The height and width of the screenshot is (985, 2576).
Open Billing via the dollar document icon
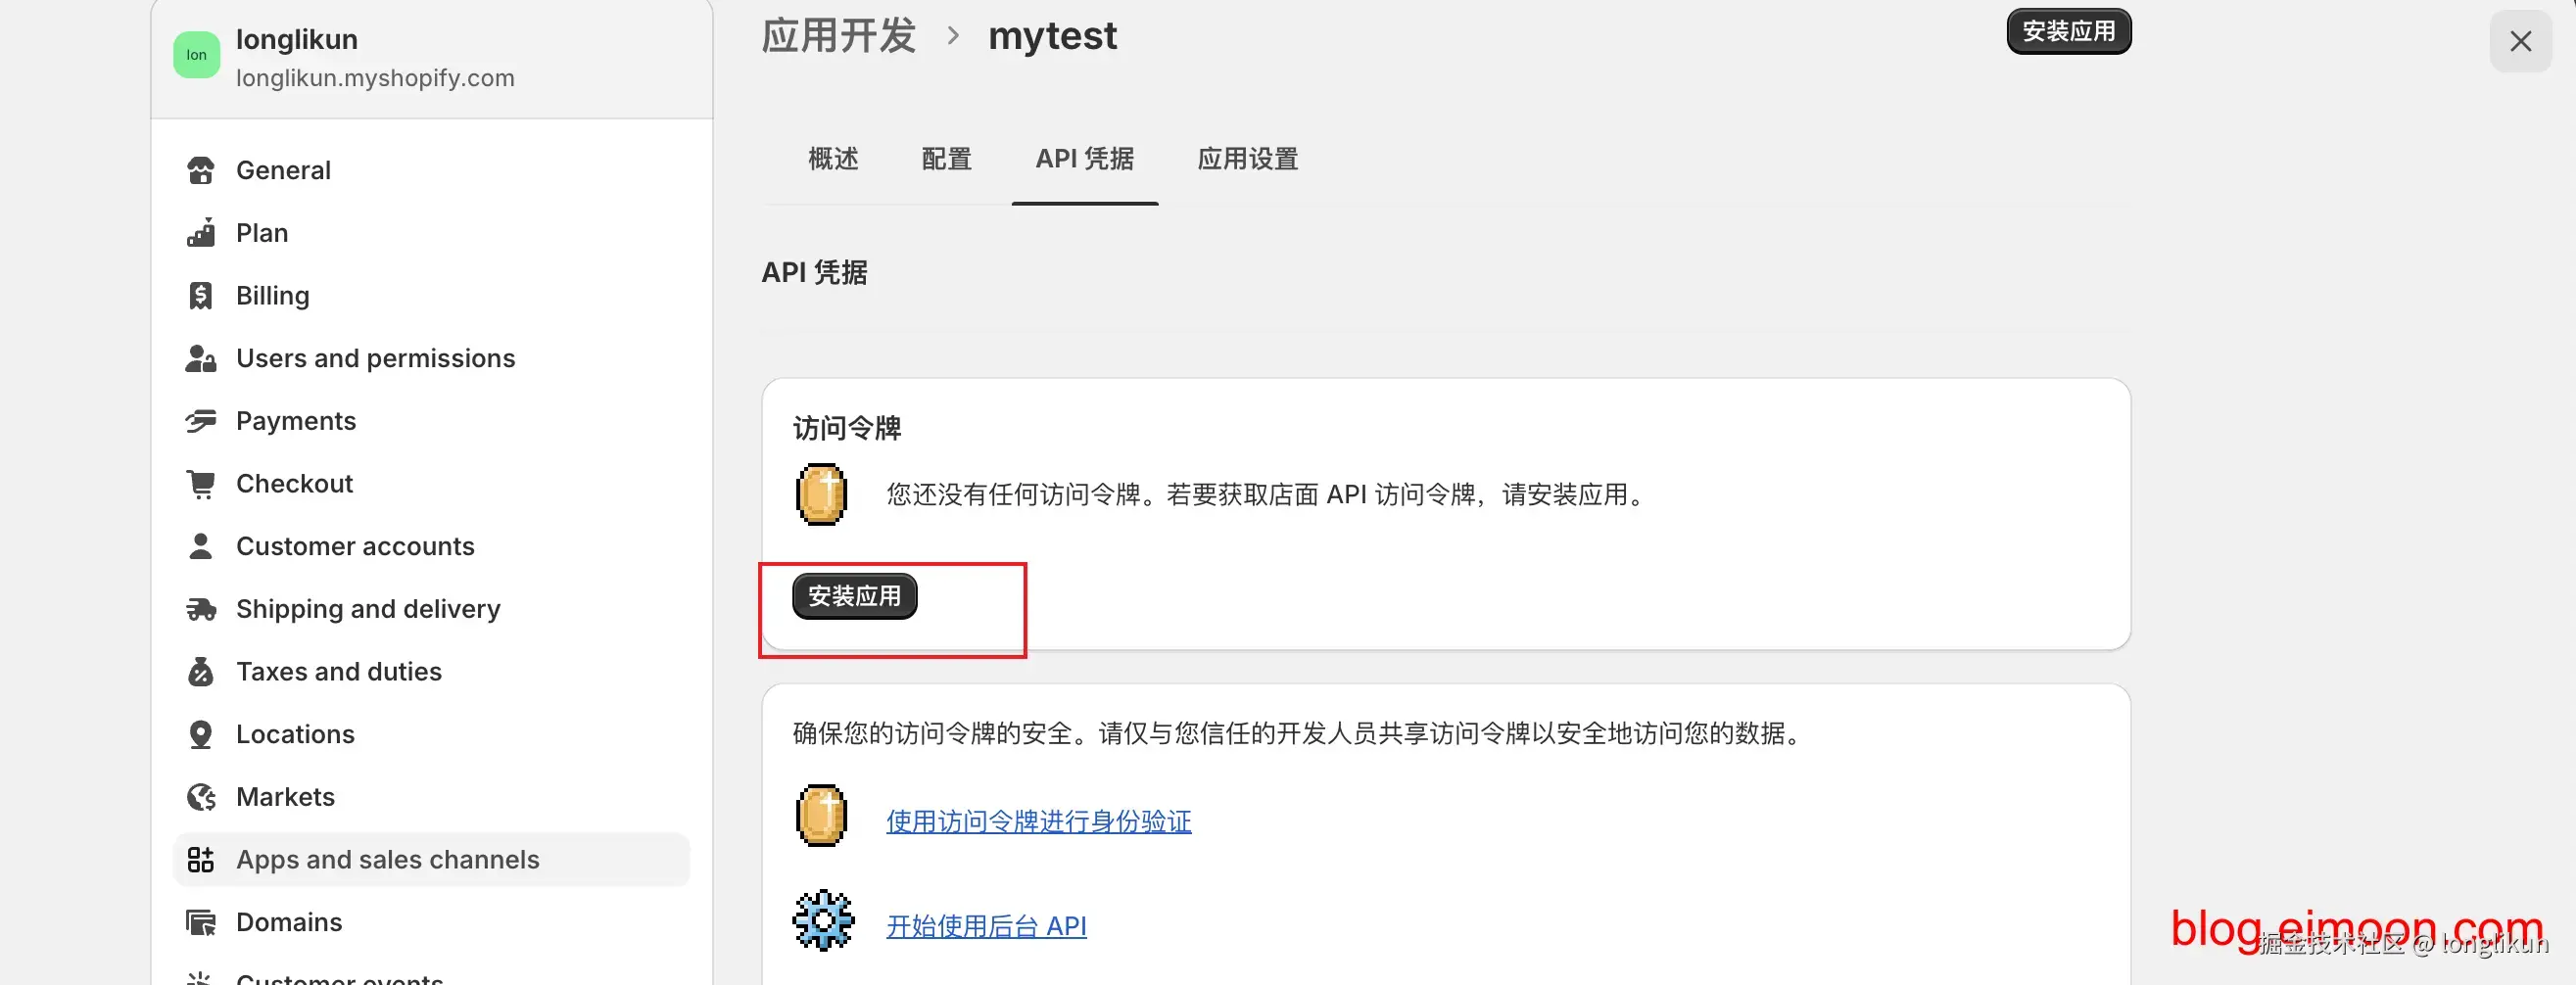click(x=200, y=295)
